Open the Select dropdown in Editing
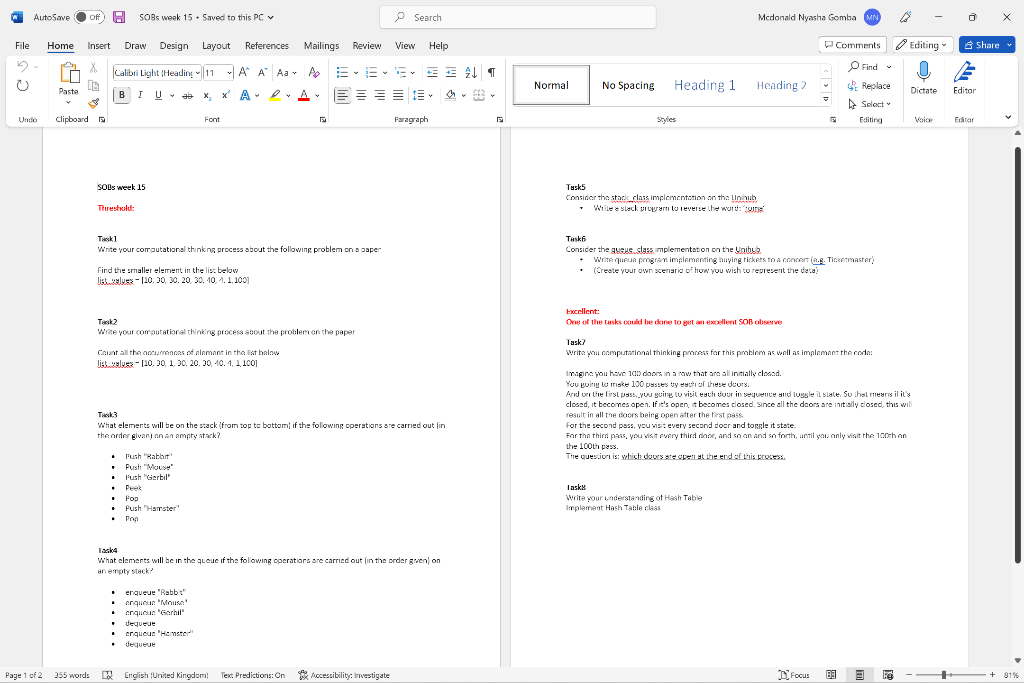The width and height of the screenshot is (1024, 683). [869, 104]
